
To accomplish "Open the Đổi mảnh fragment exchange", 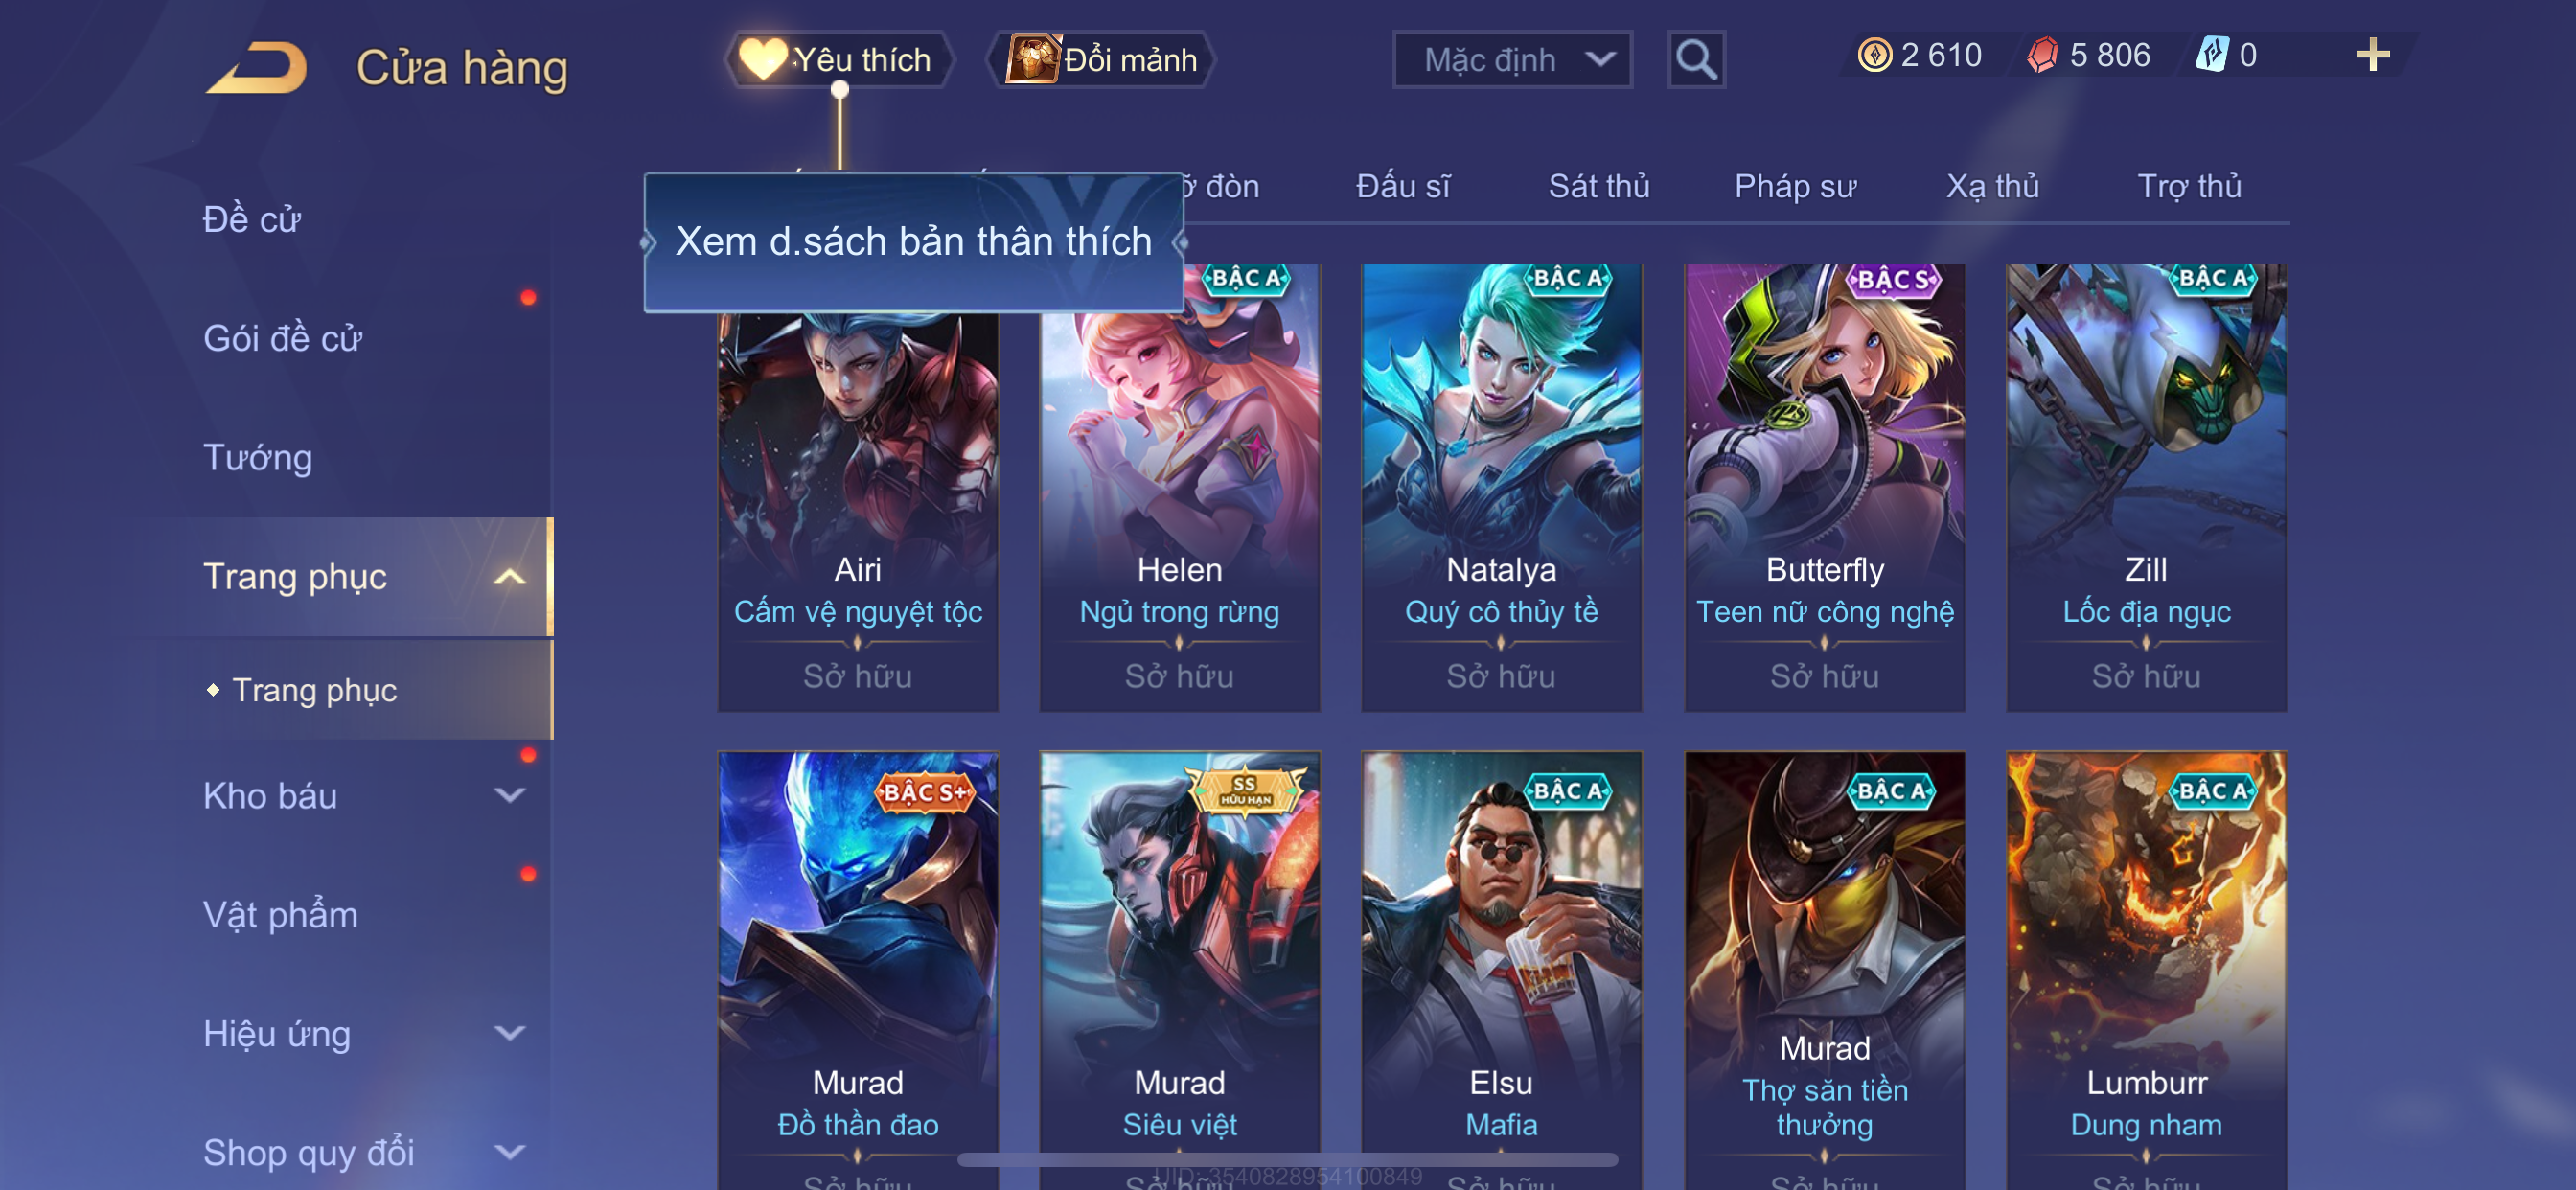I will [x=1101, y=60].
